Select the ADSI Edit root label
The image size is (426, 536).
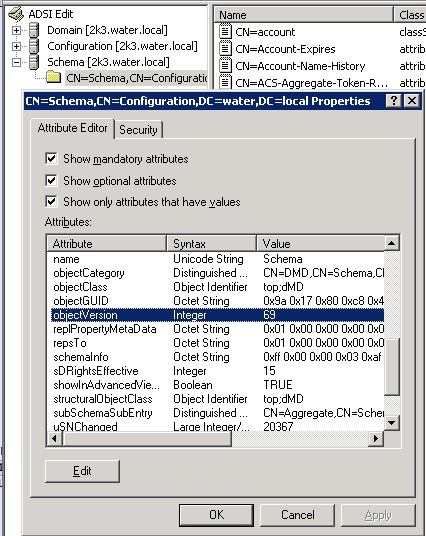(51, 14)
